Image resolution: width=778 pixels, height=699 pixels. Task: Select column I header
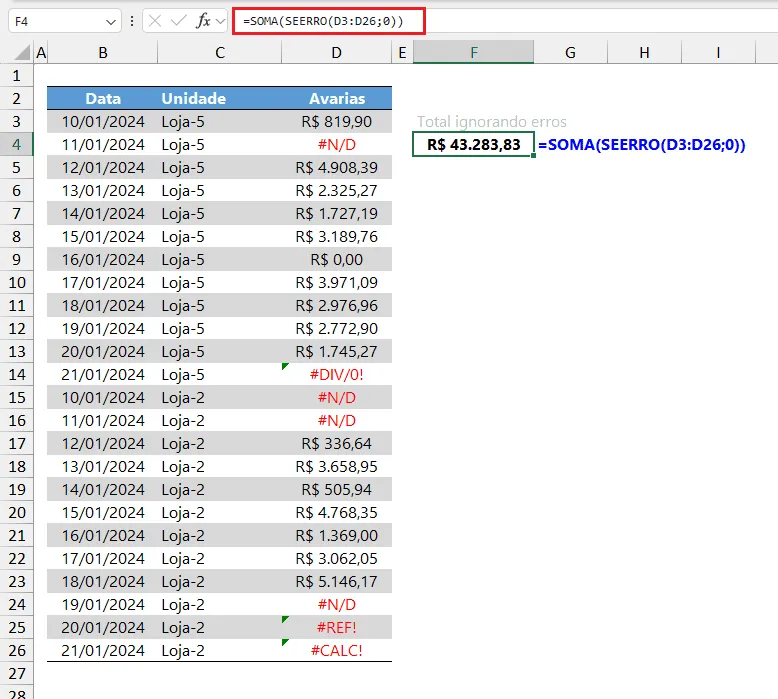pyautogui.click(x=718, y=53)
